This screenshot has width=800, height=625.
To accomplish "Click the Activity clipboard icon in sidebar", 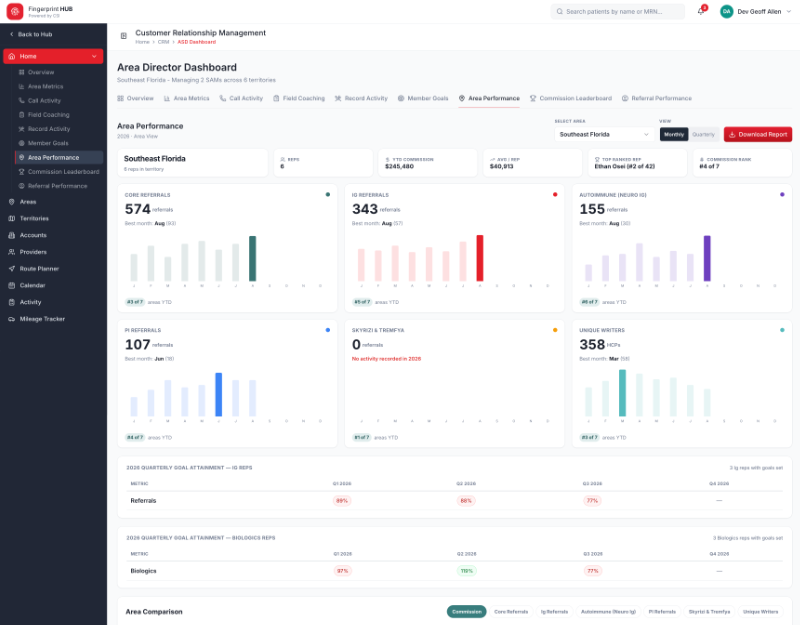I will point(11,302).
